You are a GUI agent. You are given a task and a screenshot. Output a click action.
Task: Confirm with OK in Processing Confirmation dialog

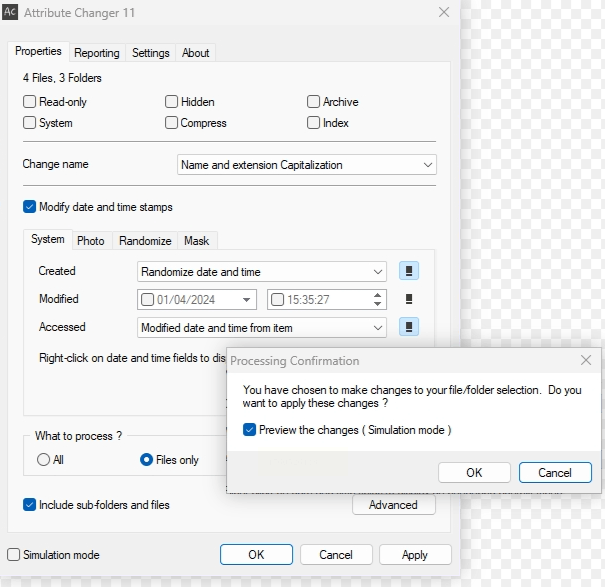[x=474, y=472]
